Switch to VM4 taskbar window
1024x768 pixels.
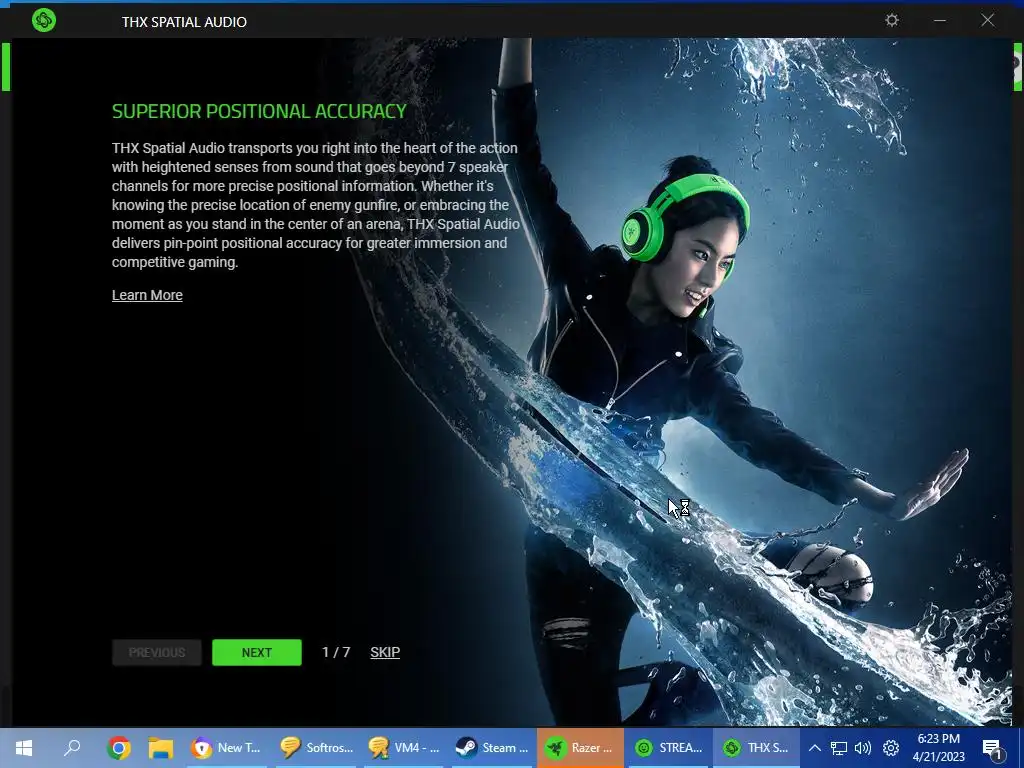coord(404,748)
